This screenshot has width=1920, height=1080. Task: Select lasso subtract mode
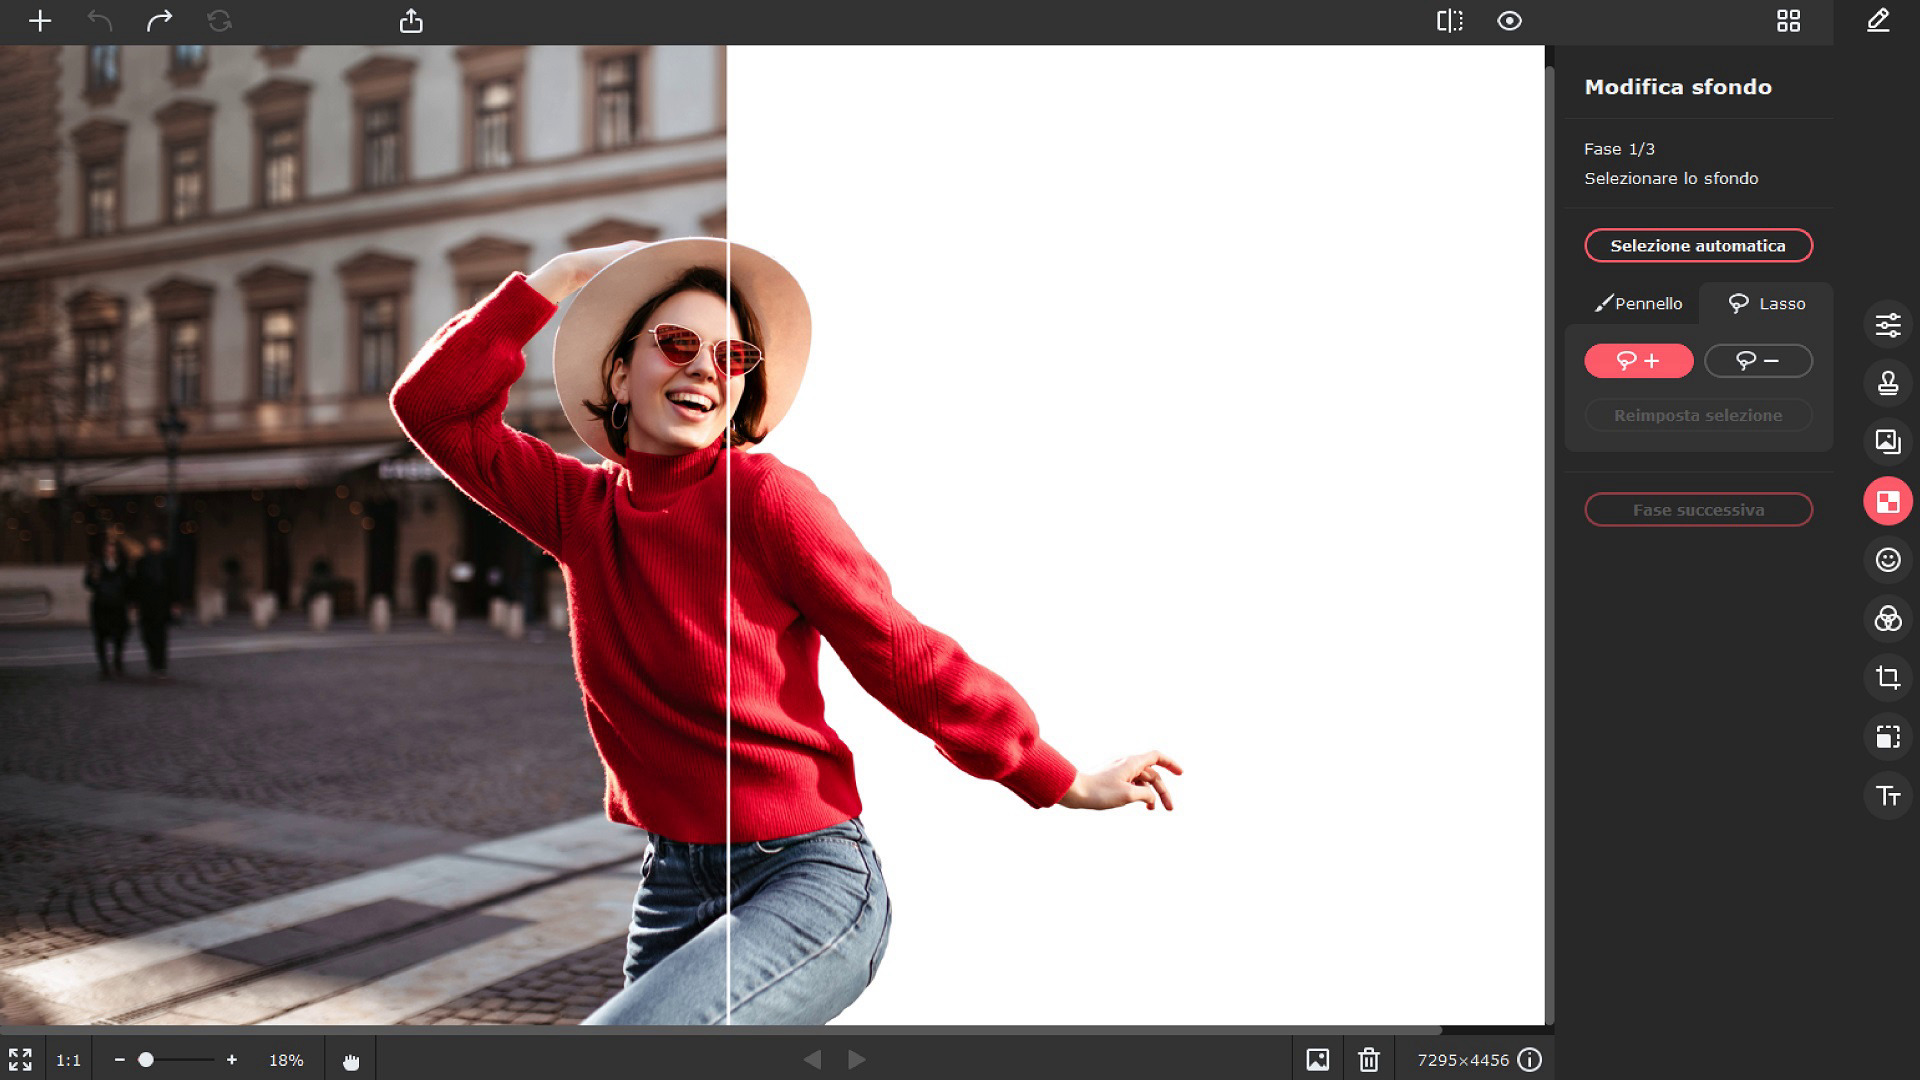(x=1757, y=361)
